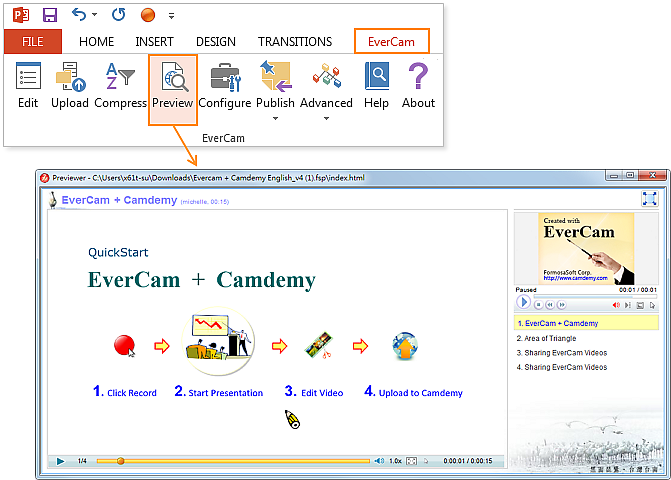Expand the Publish dropdown arrow

(275, 119)
